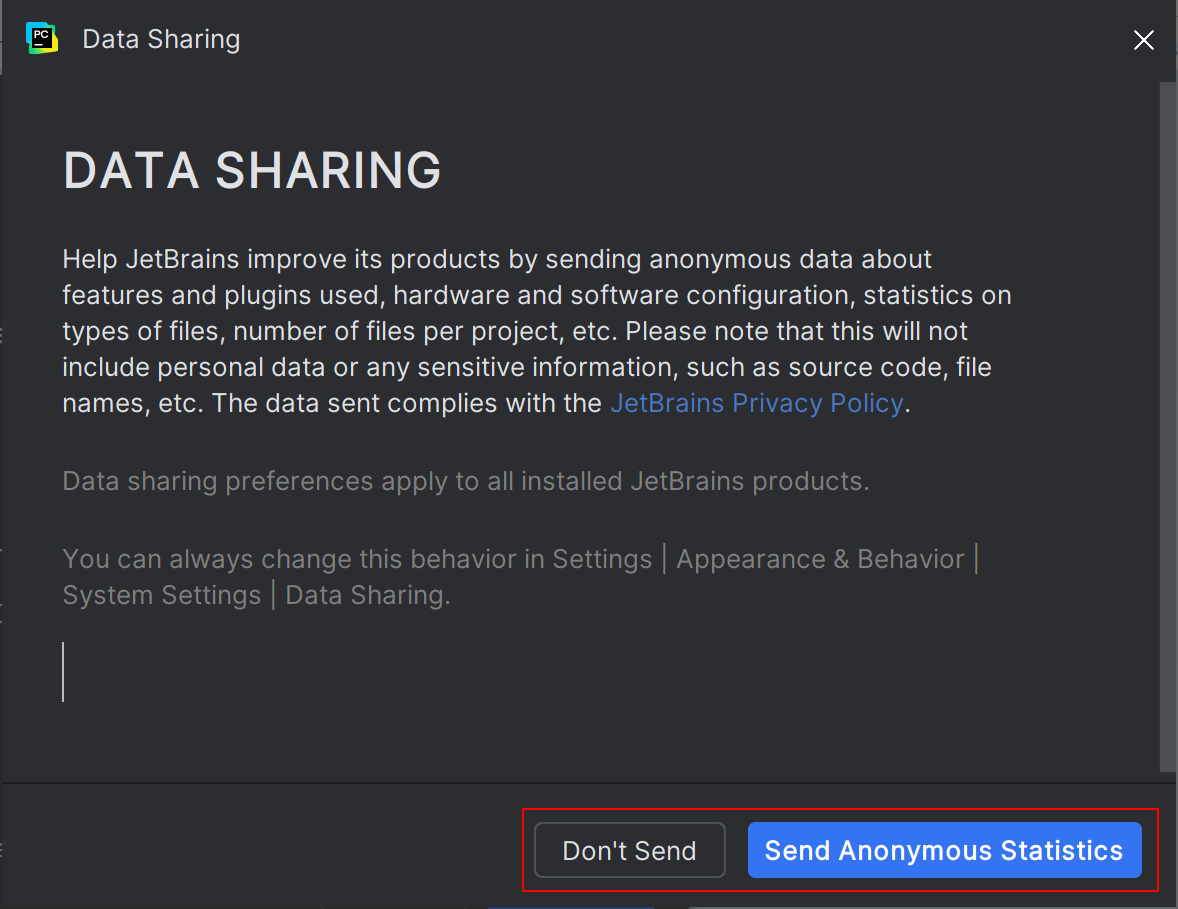
Task: Place the cursor at the text caret line
Action: (x=64, y=672)
